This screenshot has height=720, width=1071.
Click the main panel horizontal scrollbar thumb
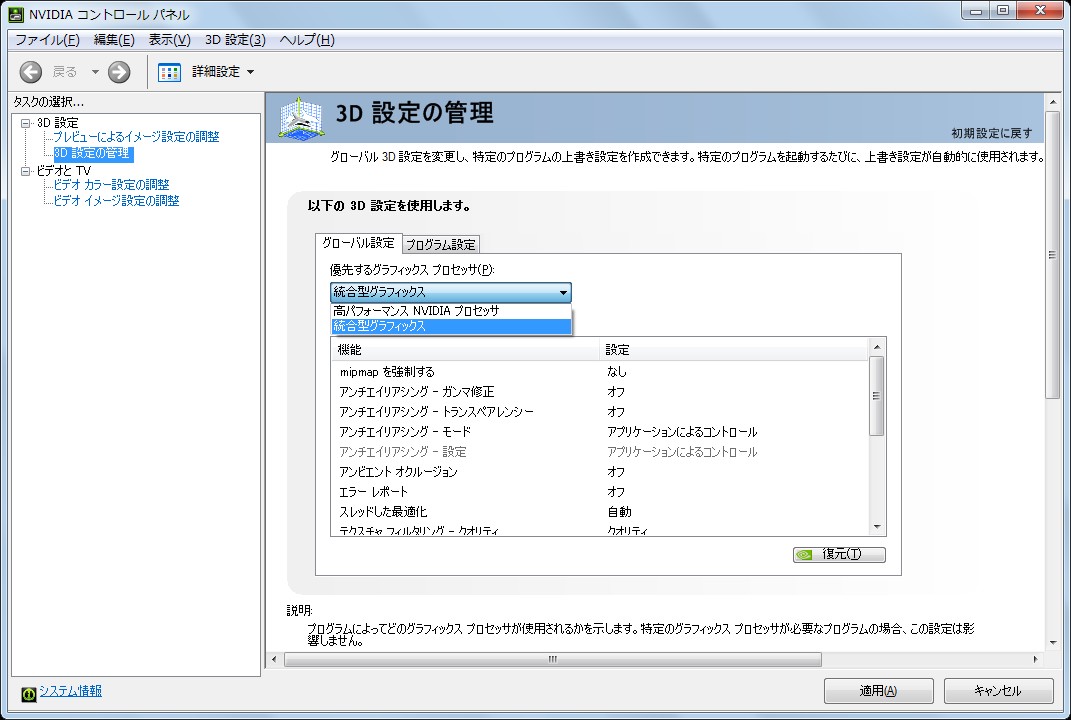(x=553, y=659)
